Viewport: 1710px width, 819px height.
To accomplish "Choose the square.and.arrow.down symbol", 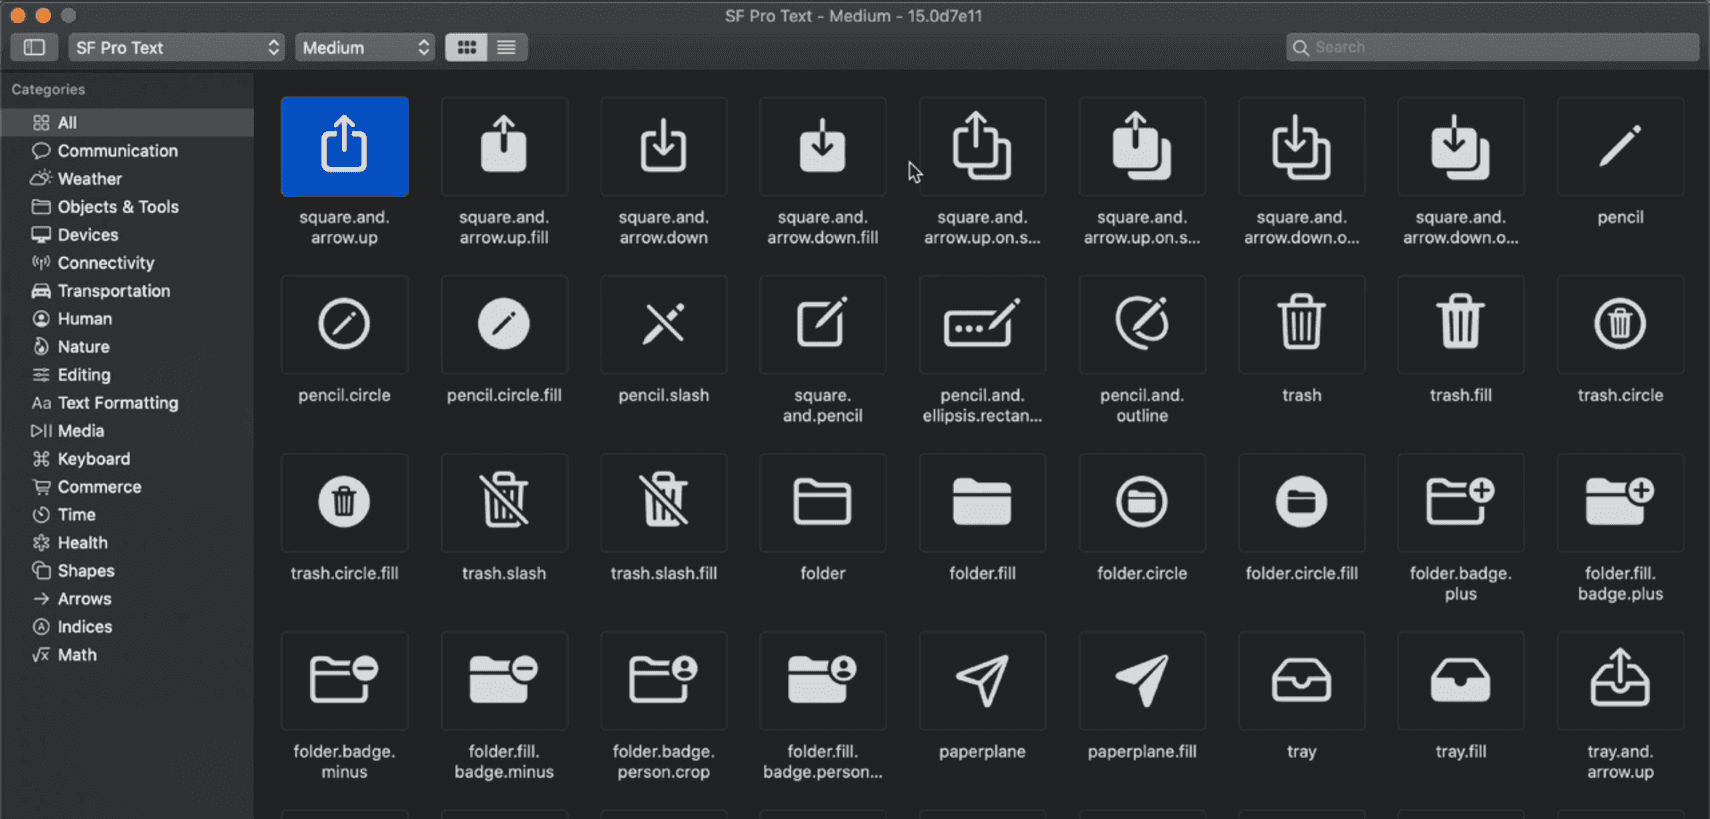I will click(x=663, y=146).
